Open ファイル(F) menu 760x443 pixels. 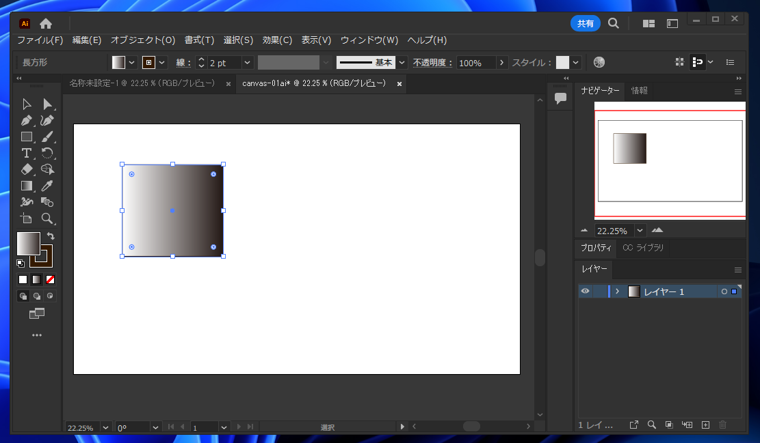point(40,40)
